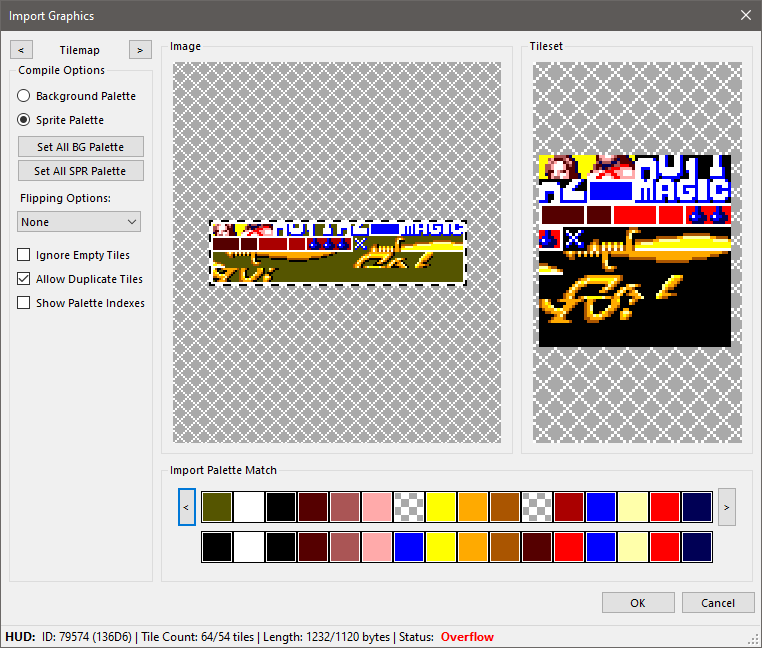Viewport: 762px width, 648px height.
Task: Cancel the Import Graphics dialog
Action: click(x=718, y=603)
